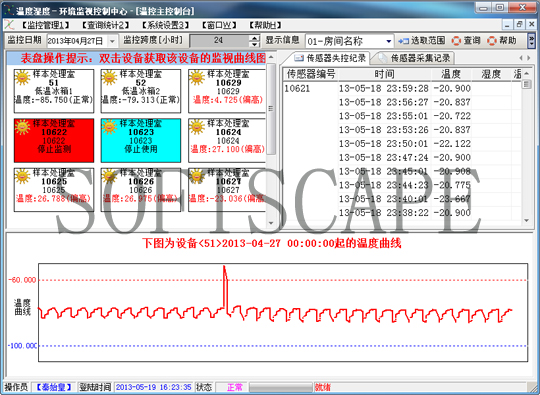Click the device panel vertical scrollbar thumb
The height and width of the screenshot is (395, 540).
coord(271,109)
